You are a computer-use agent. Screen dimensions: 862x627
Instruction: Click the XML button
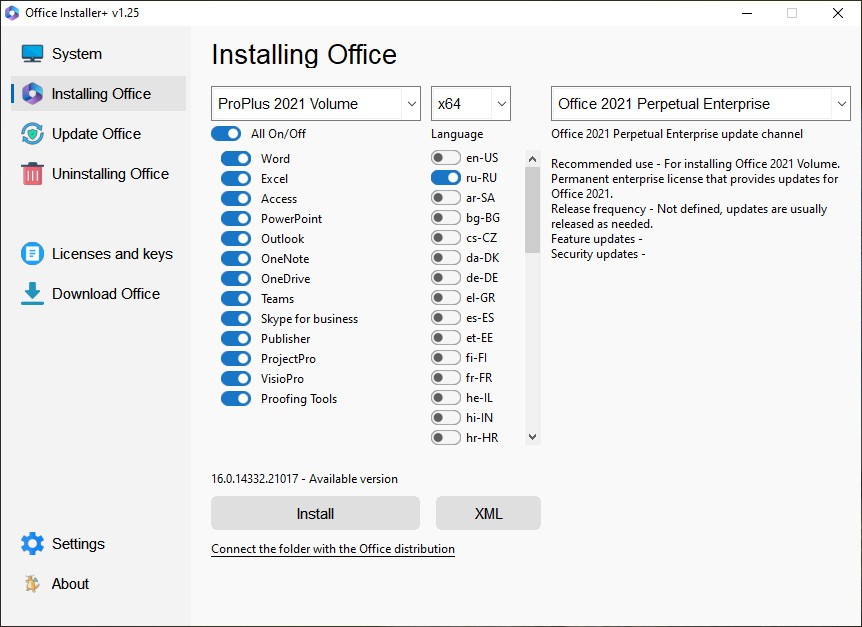(x=488, y=513)
